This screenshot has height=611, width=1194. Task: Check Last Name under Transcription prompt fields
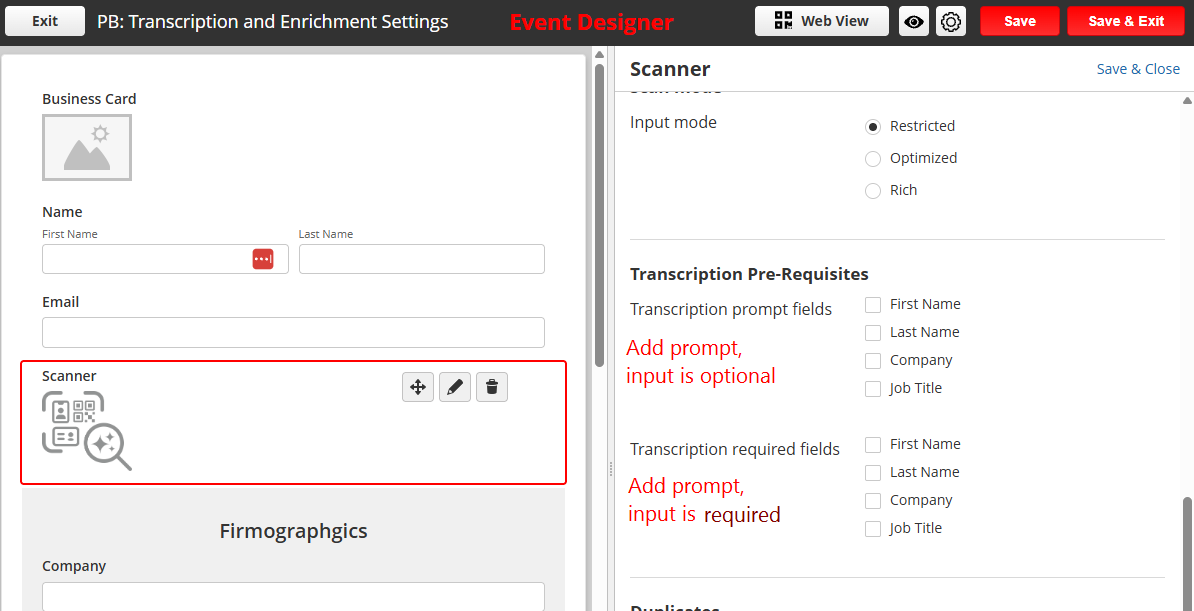[873, 333]
